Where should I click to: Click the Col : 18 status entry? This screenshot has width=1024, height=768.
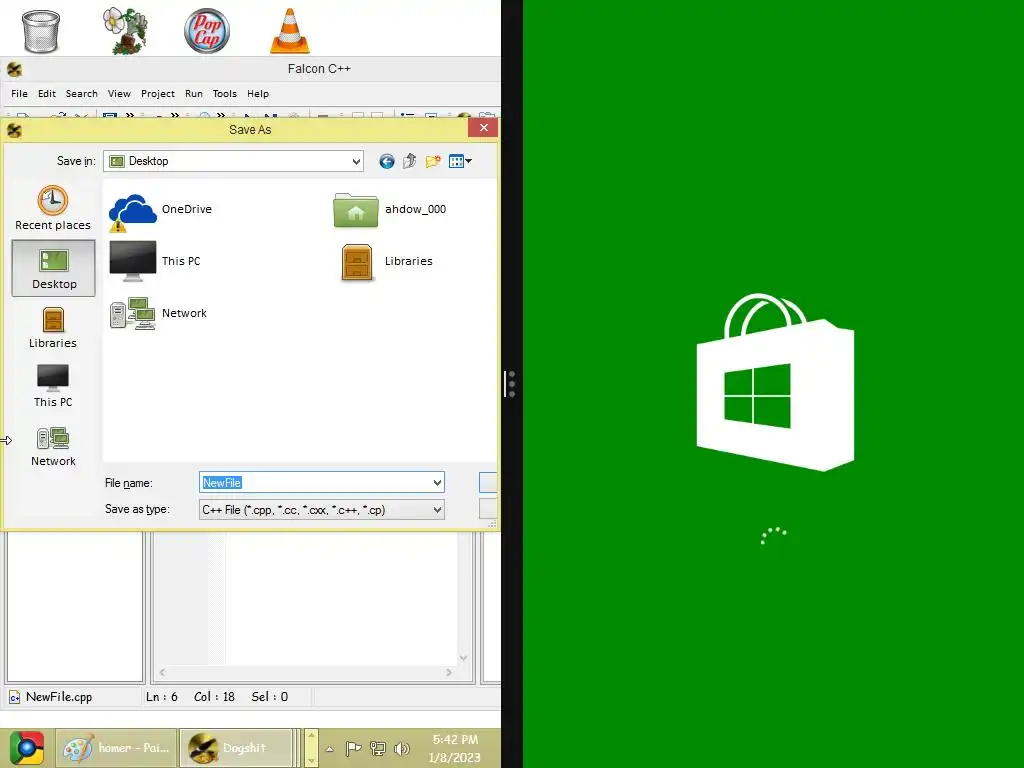click(x=214, y=697)
